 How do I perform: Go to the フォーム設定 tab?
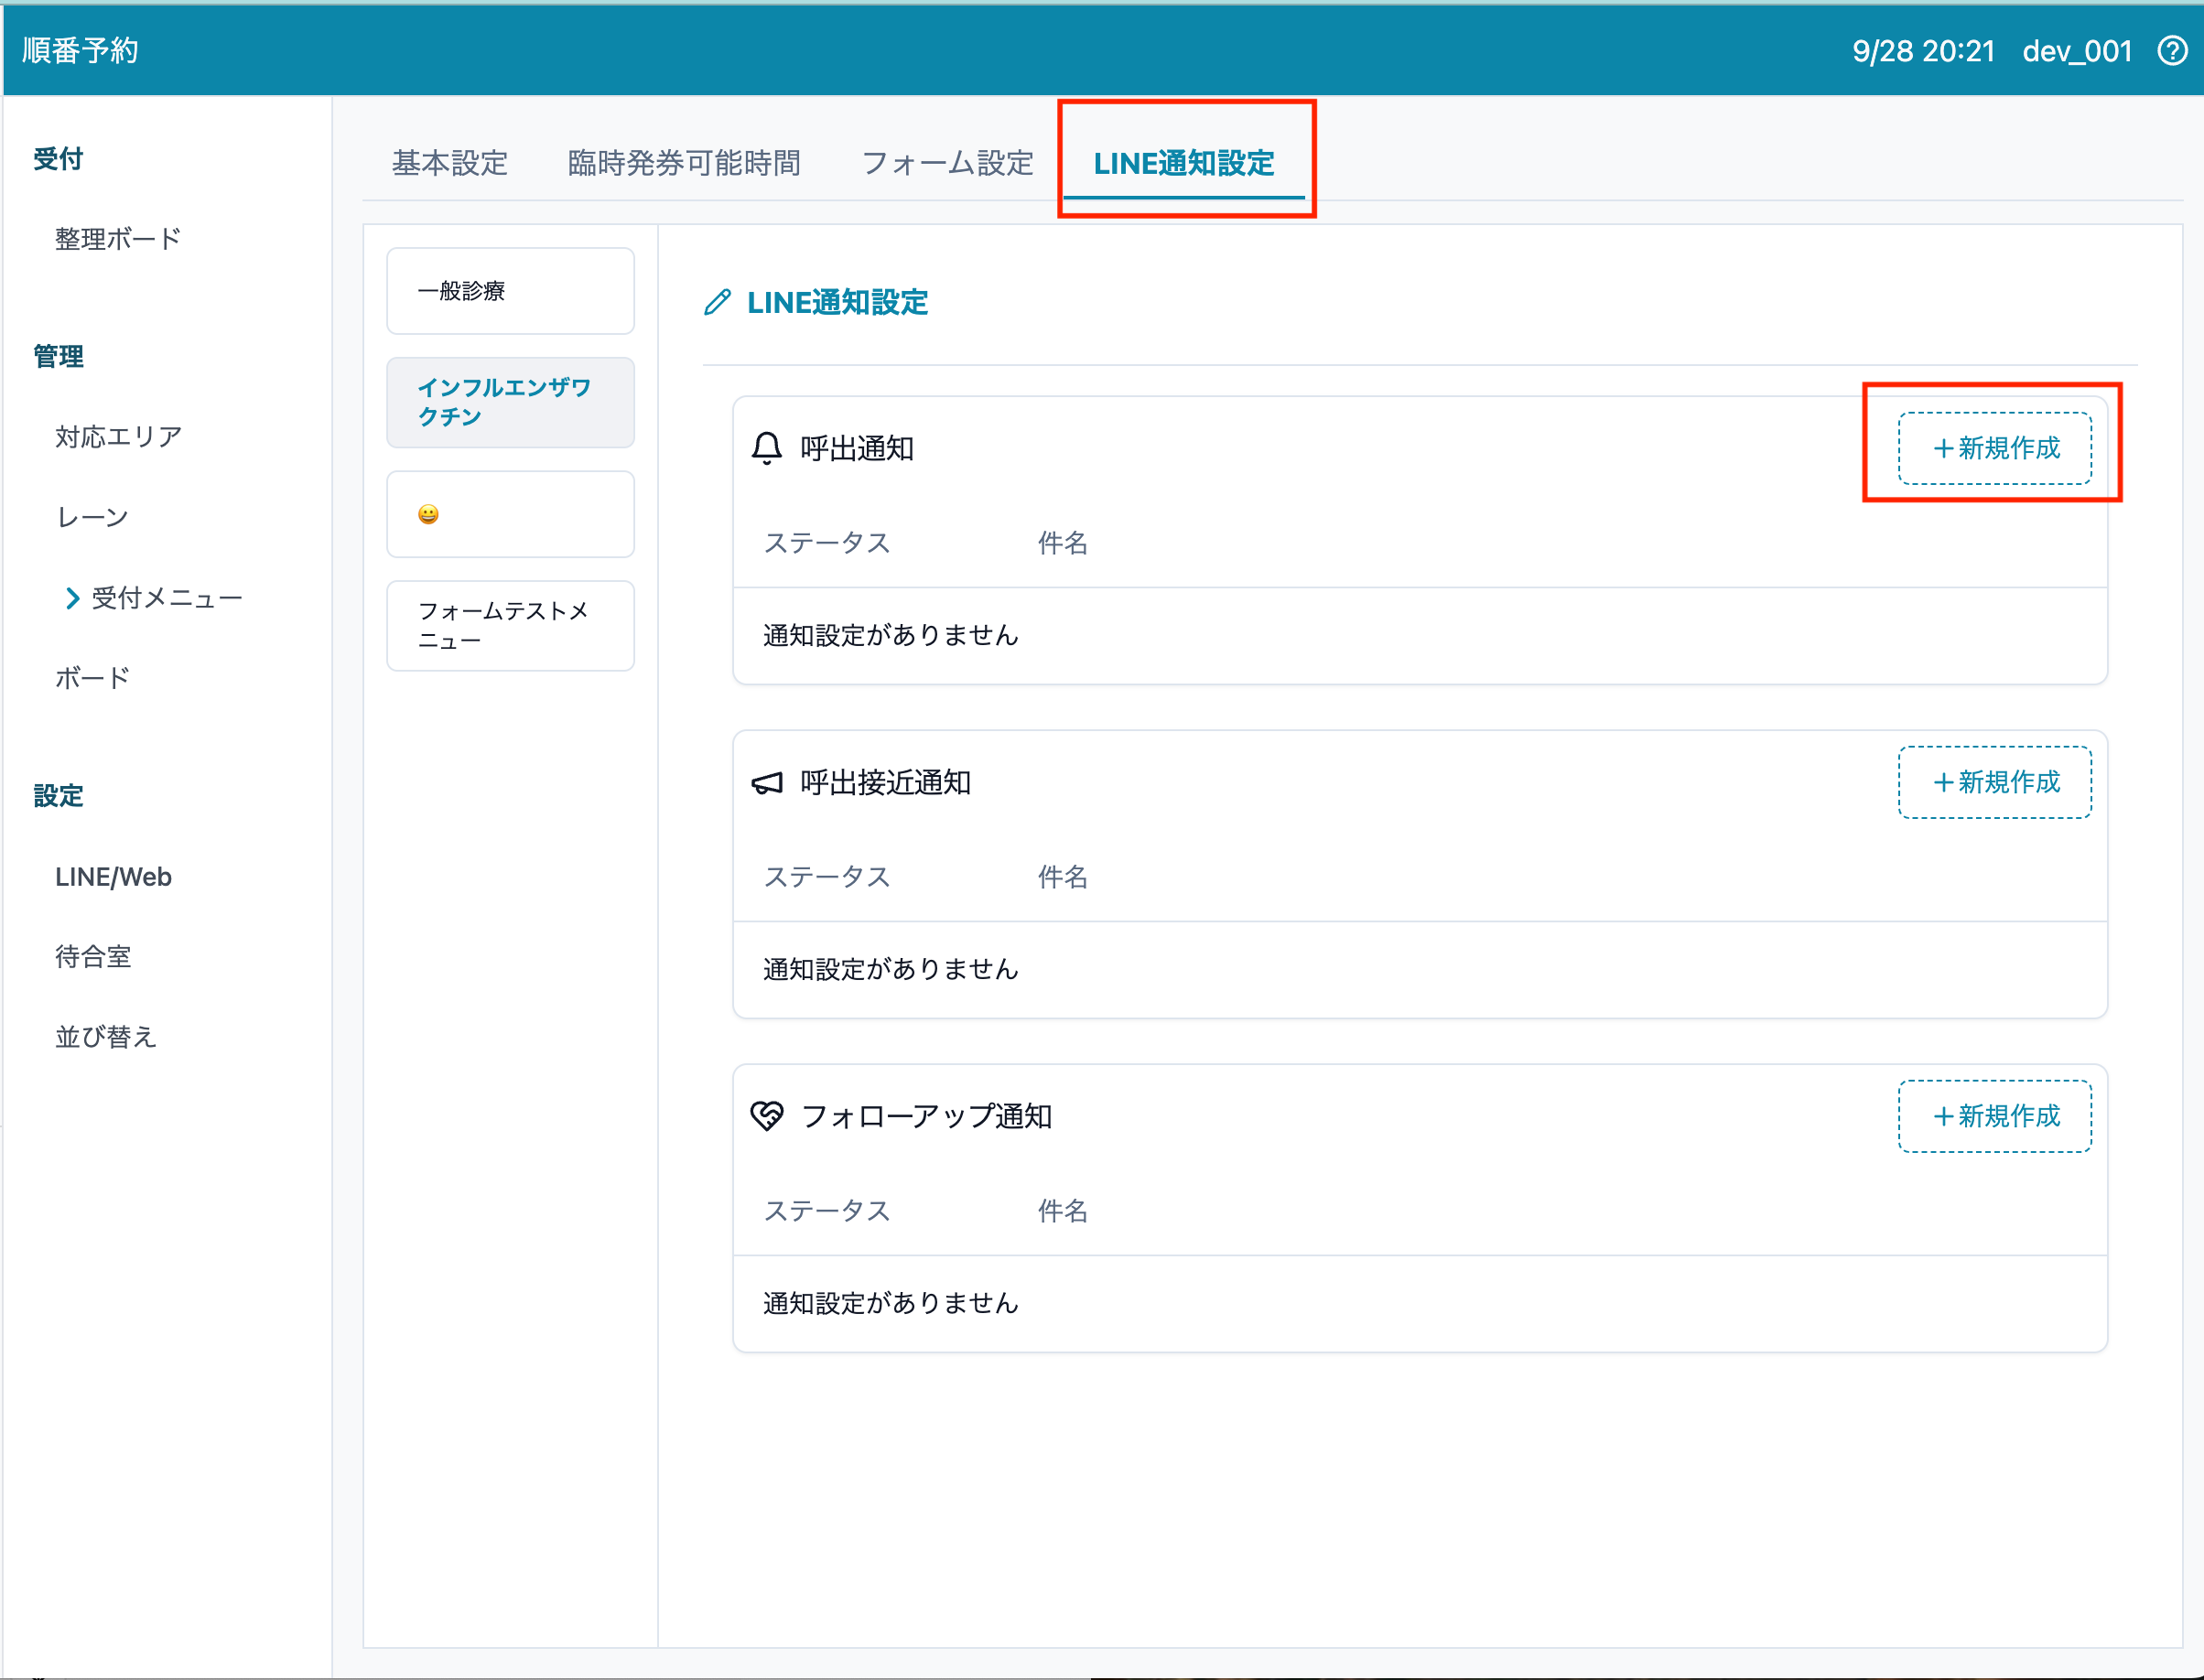pos(947,162)
